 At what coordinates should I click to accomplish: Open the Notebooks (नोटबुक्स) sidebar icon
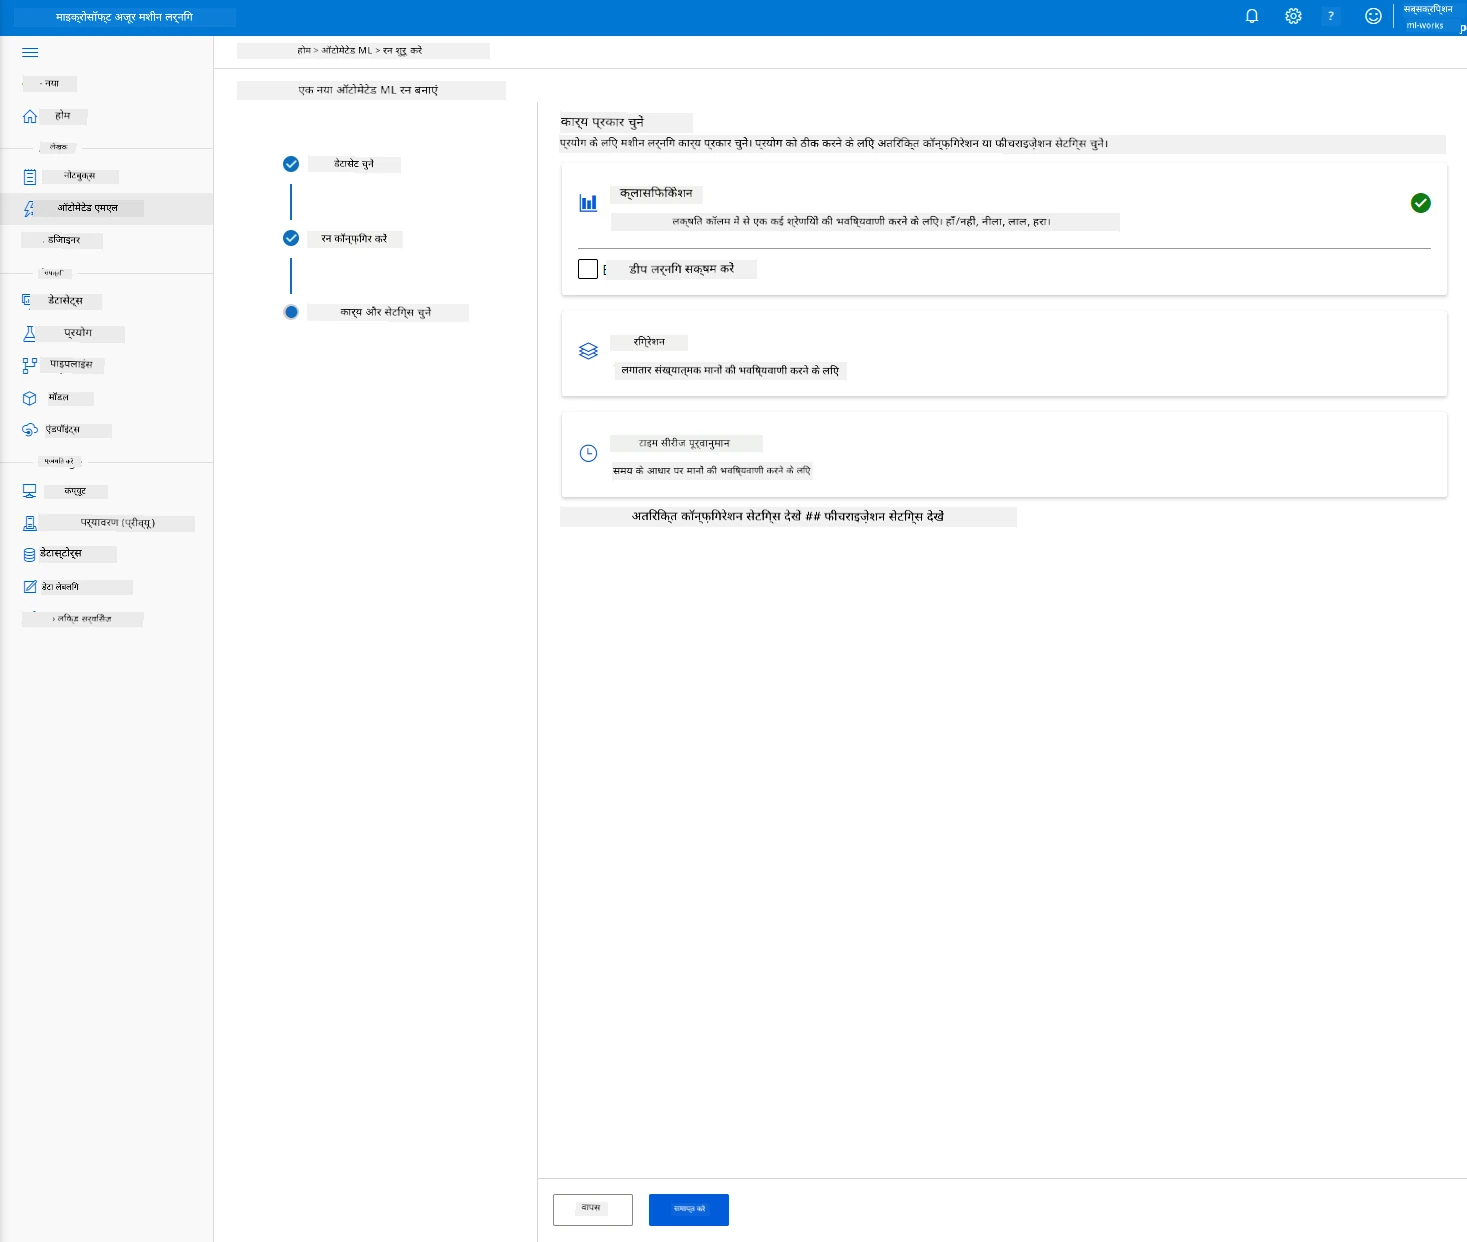(30, 177)
